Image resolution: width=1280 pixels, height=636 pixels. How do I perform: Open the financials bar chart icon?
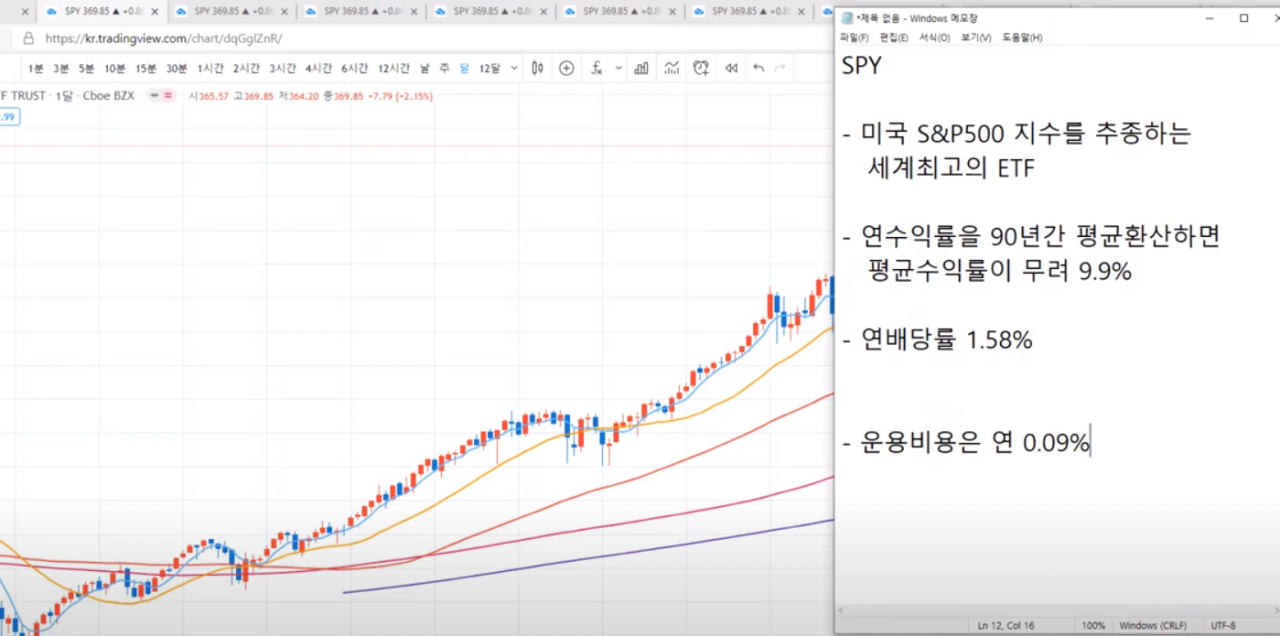pyautogui.click(x=641, y=68)
